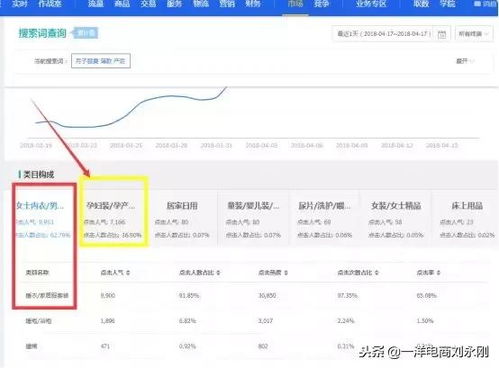Screen dimensions: 499x368
Task: Click the 3,017 点击热度 value
Action: [x=266, y=321]
